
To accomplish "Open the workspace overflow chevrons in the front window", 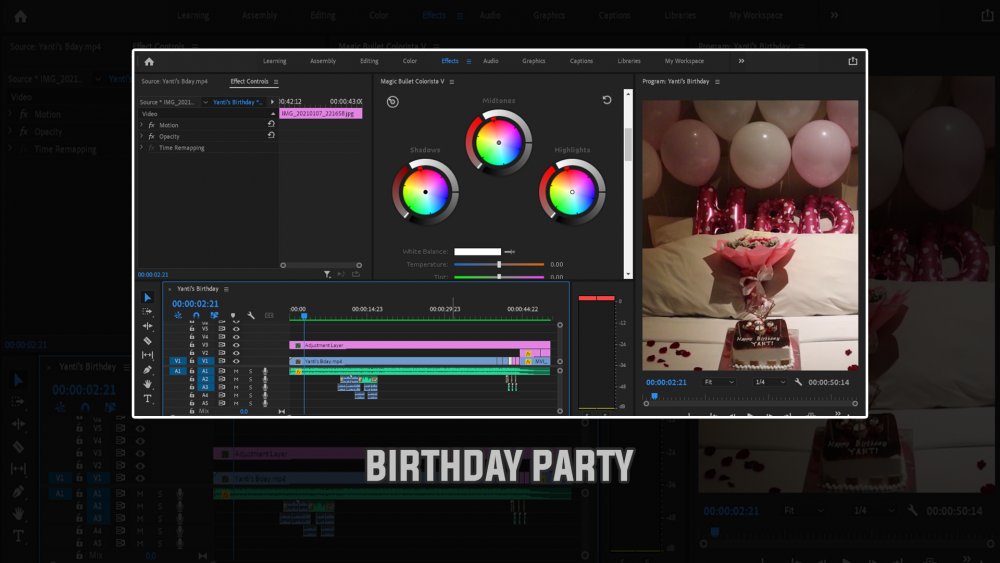I will point(741,61).
